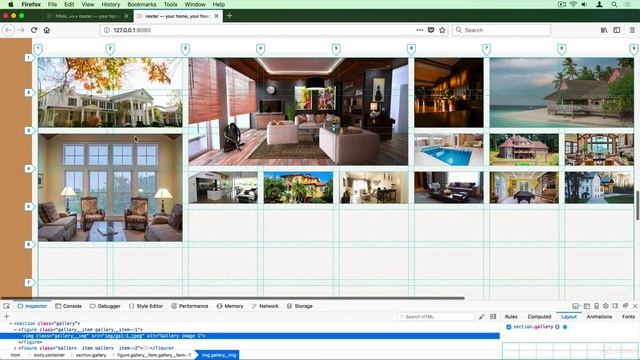This screenshot has width=640, height=360.
Task: Click the add new node plus icon
Action: [7, 316]
